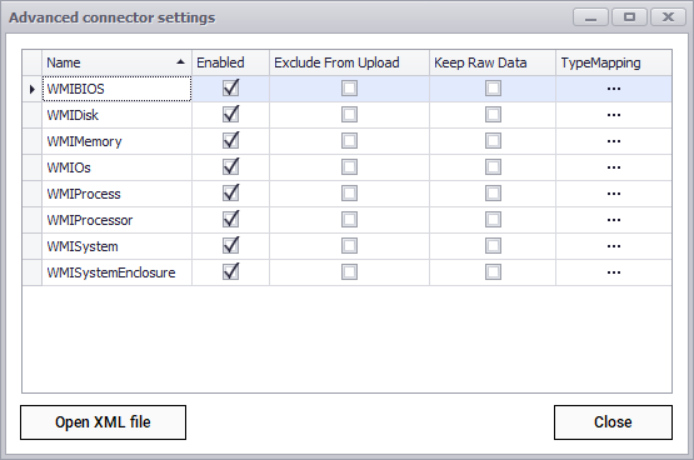Image resolution: width=694 pixels, height=460 pixels.
Task: Open TypeMapping ellipsis for WMISystemEnclosure row
Action: [x=614, y=271]
